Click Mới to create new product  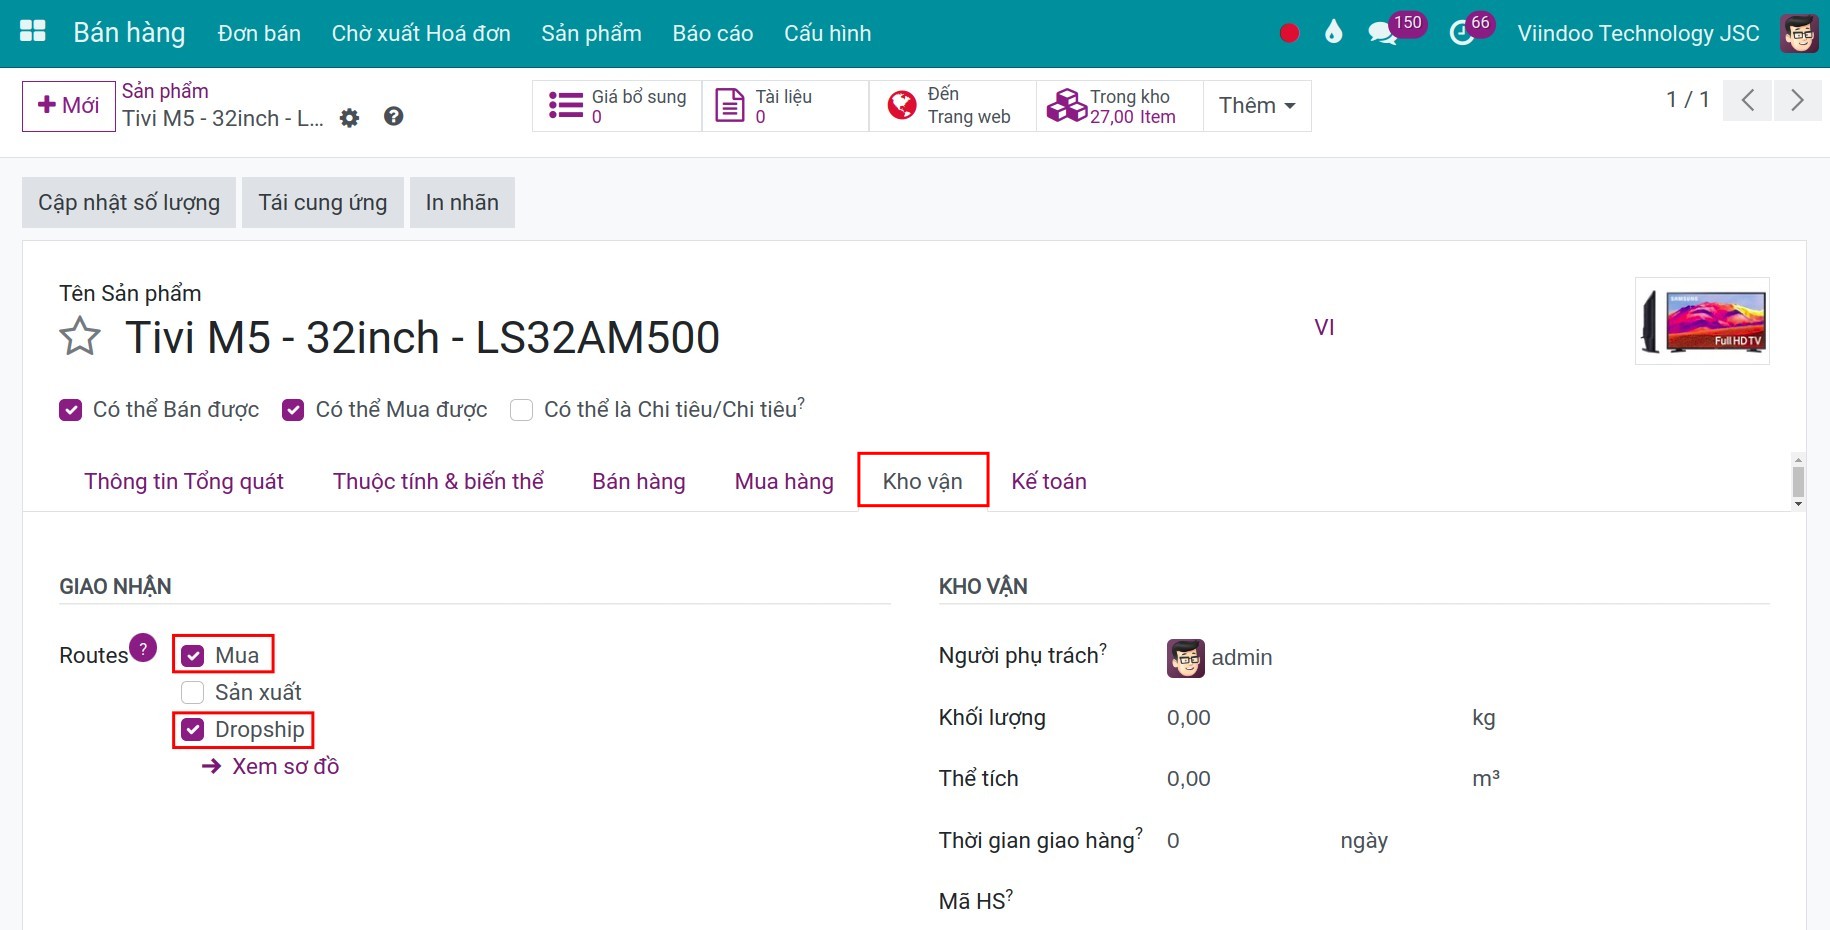pos(69,106)
